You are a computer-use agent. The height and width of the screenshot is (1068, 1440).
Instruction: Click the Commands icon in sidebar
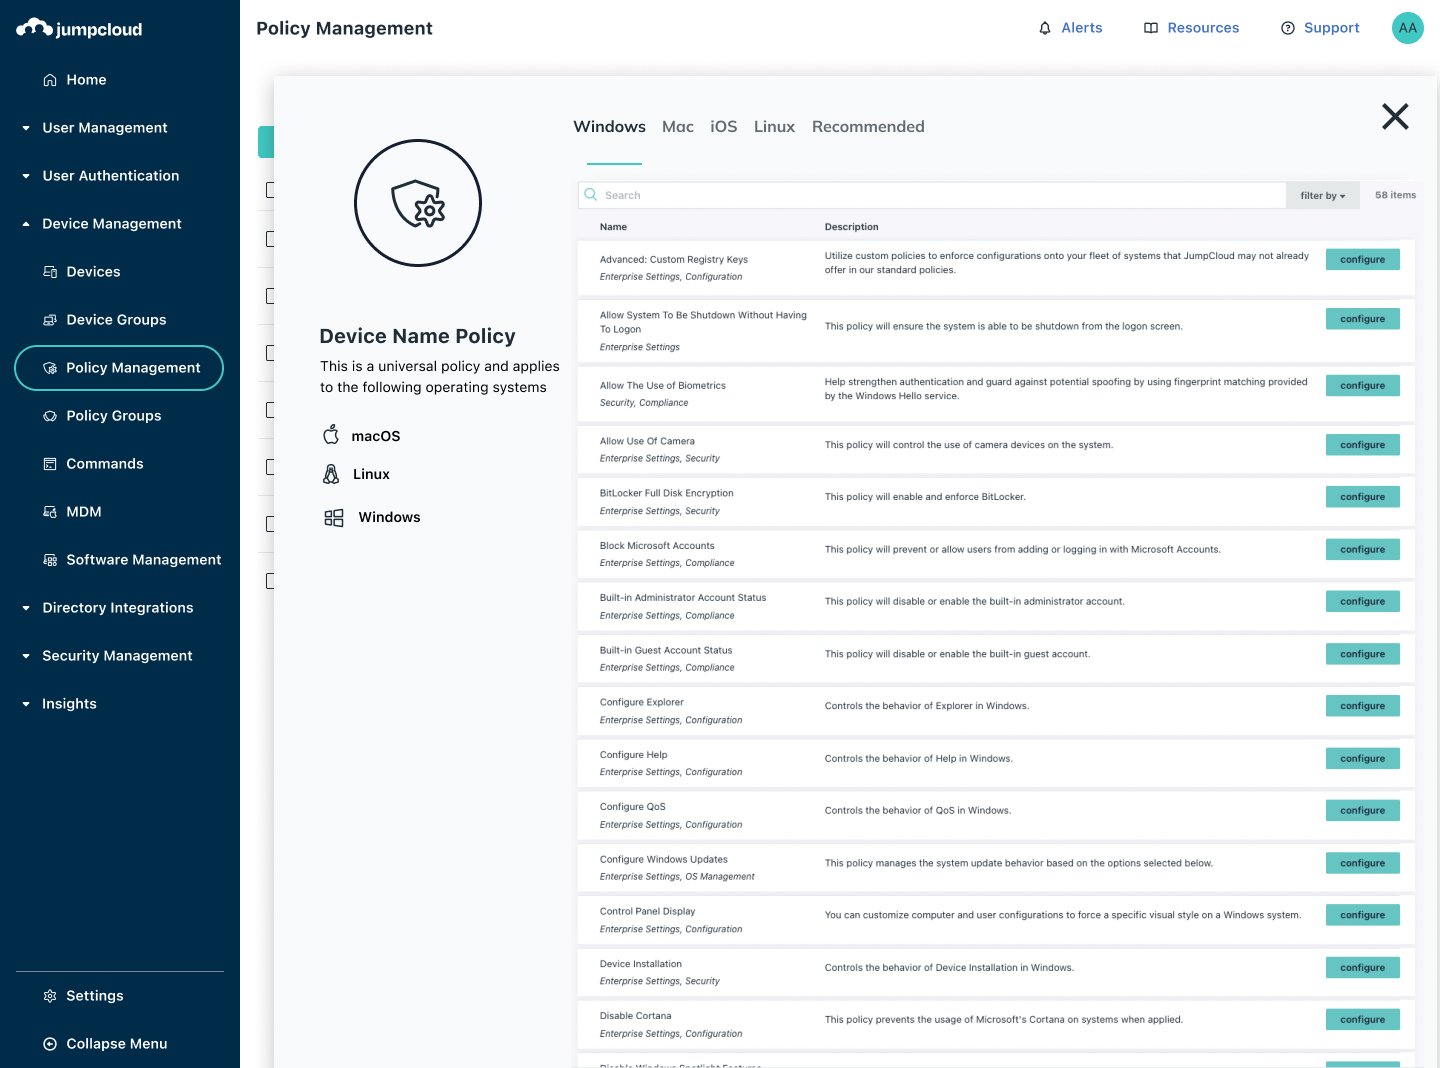tap(50, 464)
